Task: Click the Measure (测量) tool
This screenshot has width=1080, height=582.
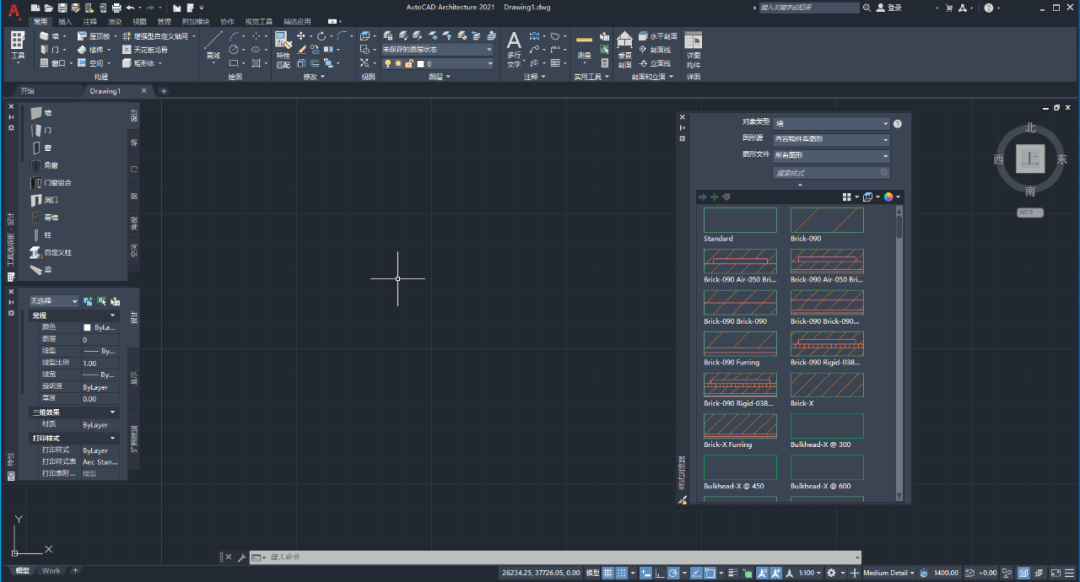Action: (584, 46)
